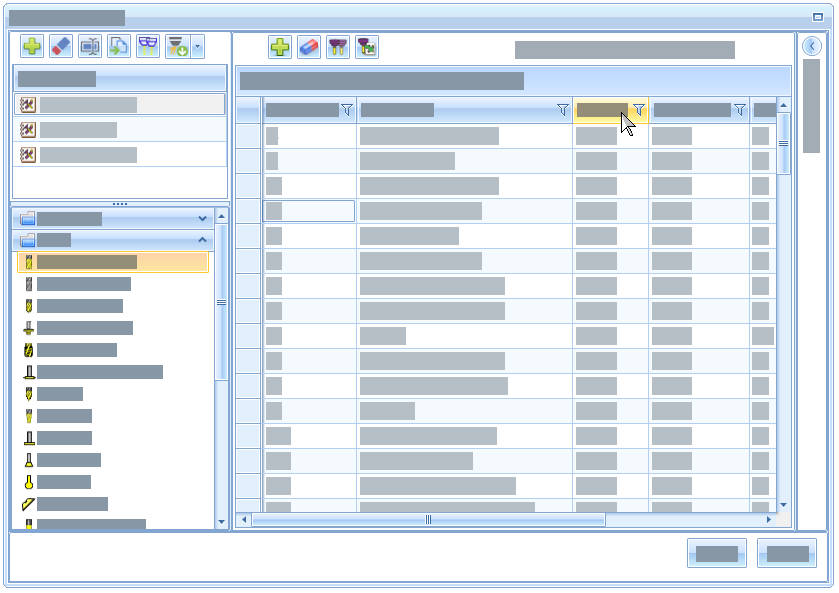Open dropdown arrow beside left toolbar import icon
Image resolution: width=839 pixels, height=593 pixels.
pyautogui.click(x=197, y=46)
